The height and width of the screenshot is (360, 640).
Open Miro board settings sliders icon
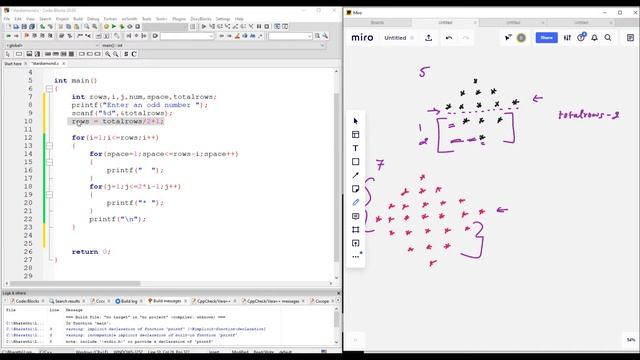567,38
